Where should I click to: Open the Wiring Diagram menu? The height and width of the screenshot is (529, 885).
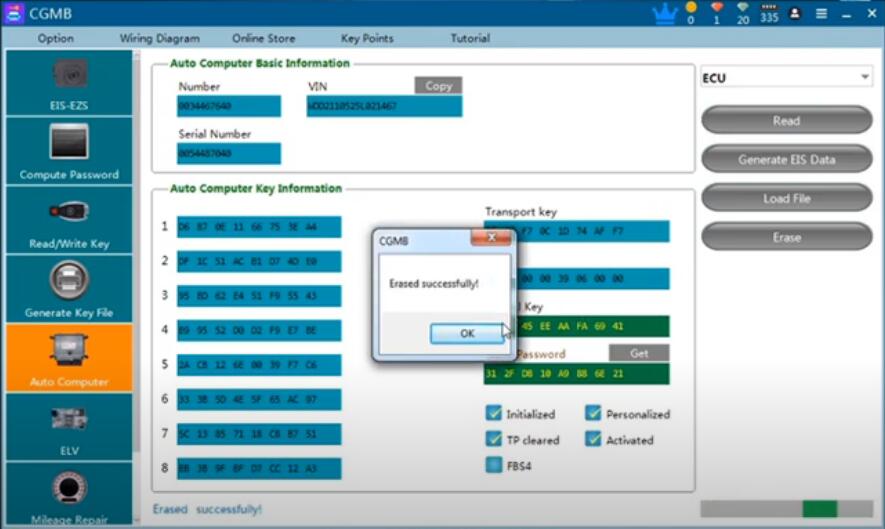click(x=159, y=38)
